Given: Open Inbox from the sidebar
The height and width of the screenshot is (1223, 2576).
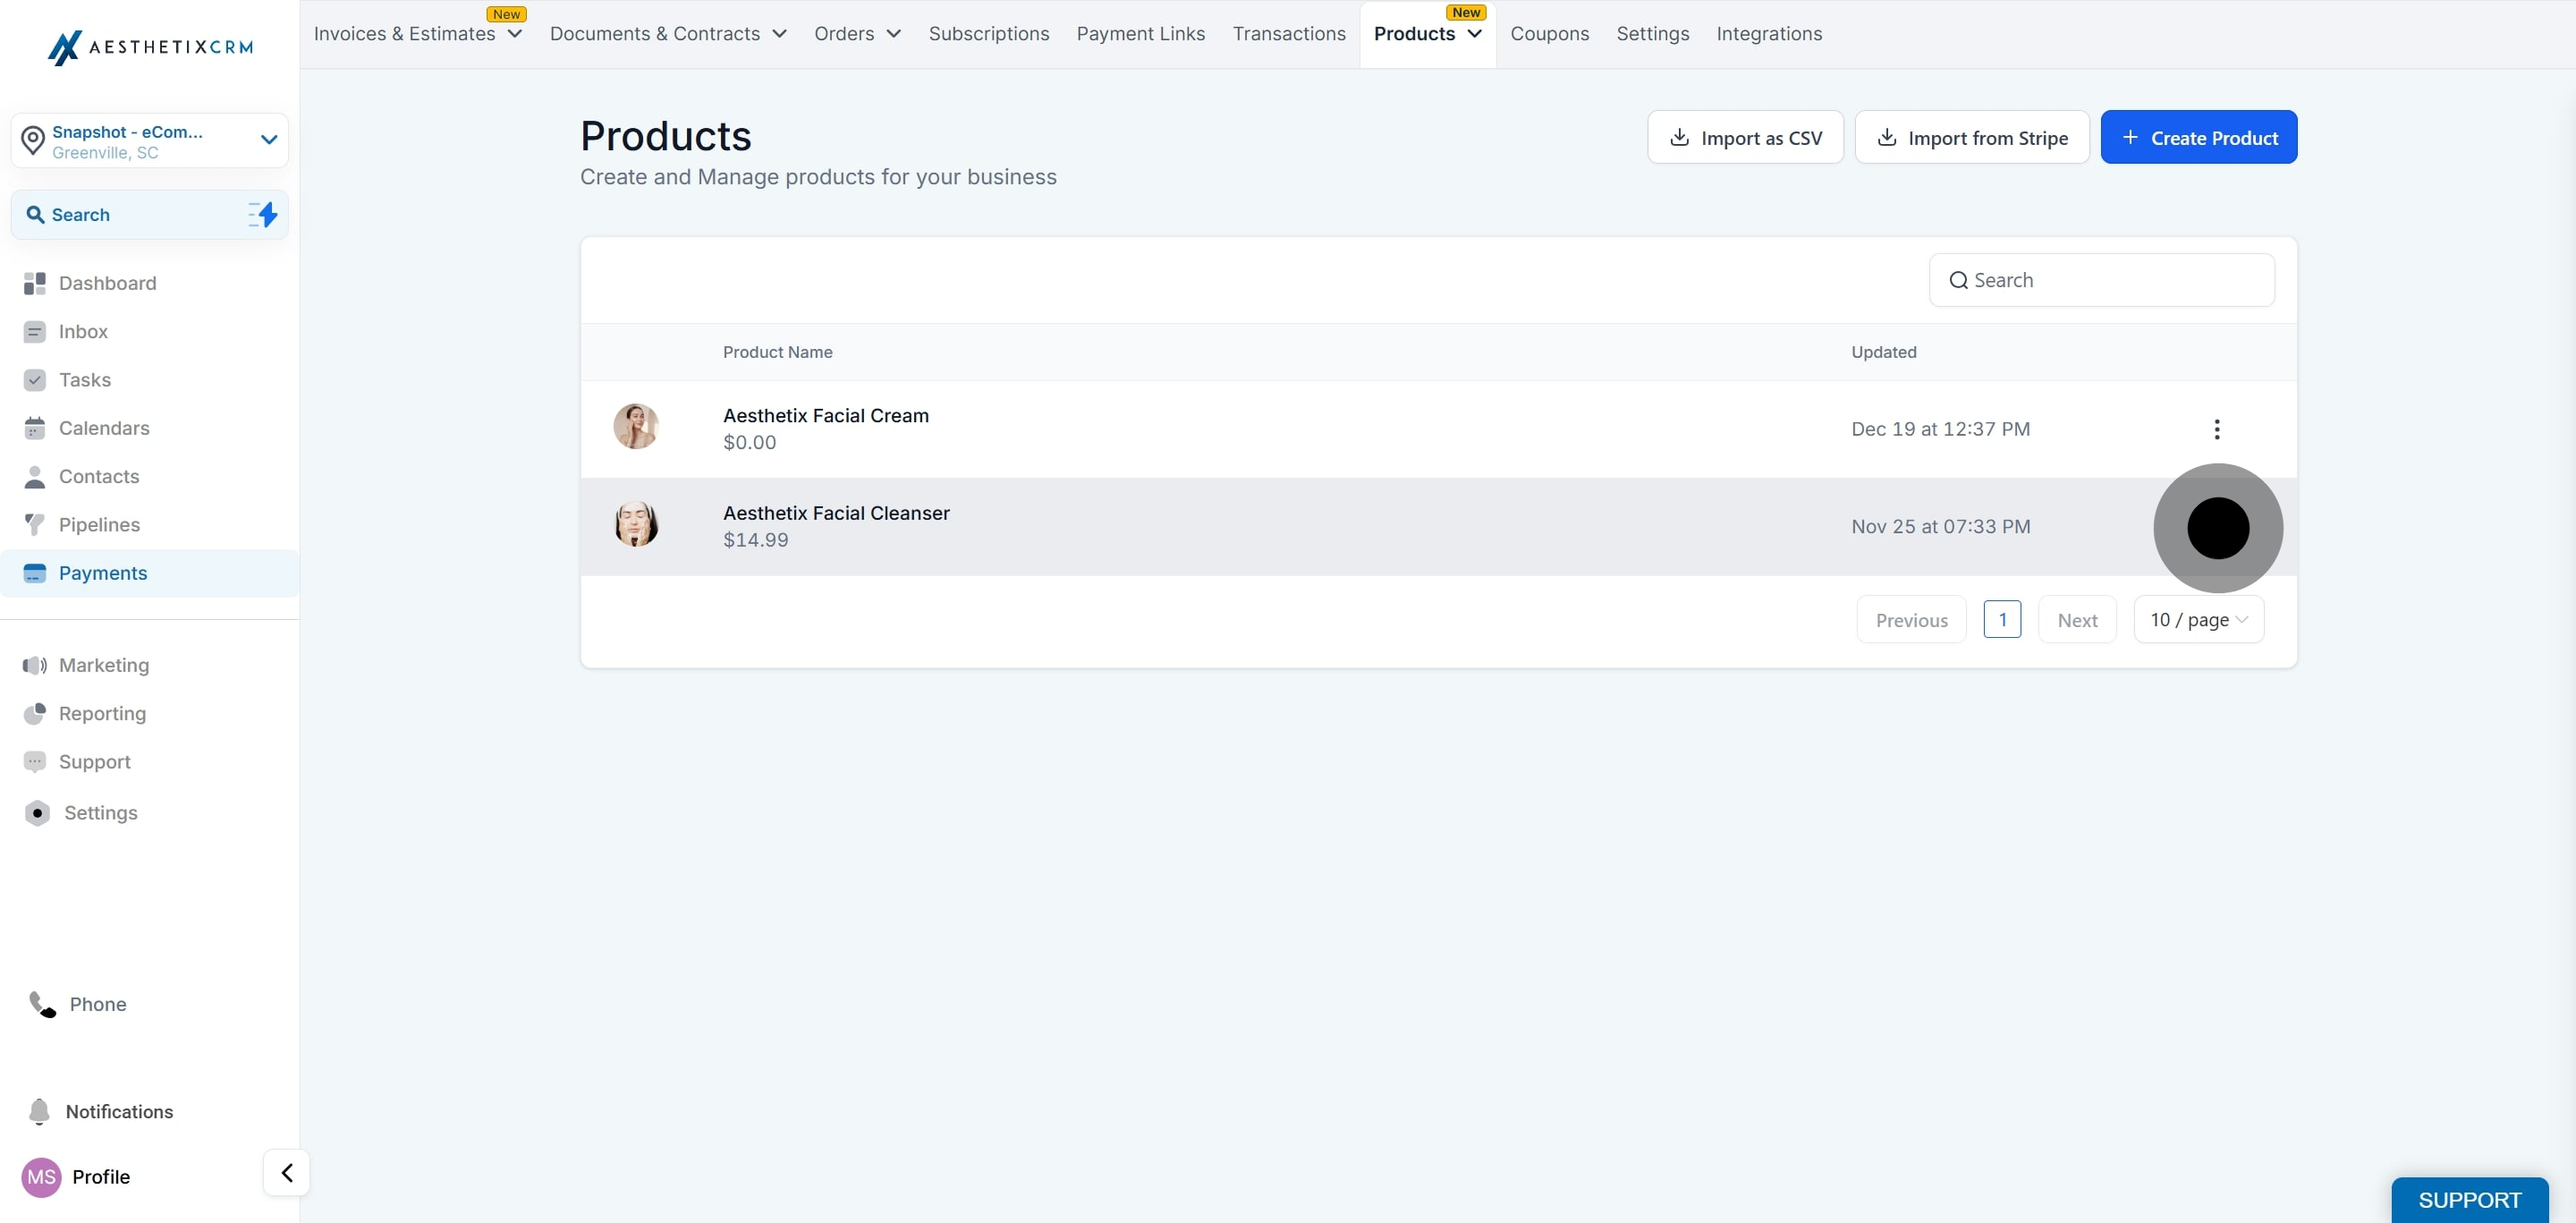Looking at the screenshot, I should point(83,332).
